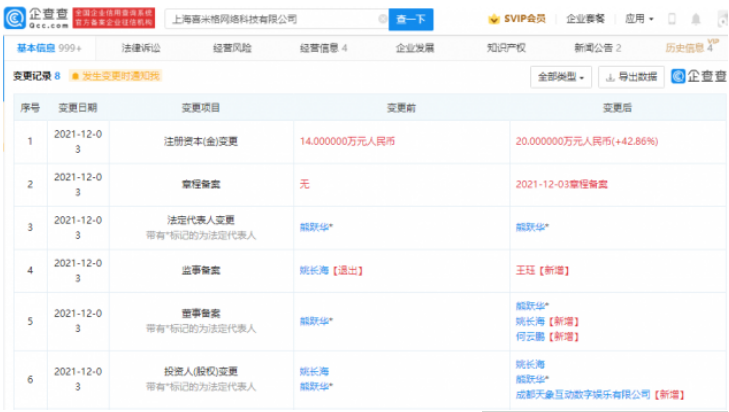Click the download icon in export data button

(x=610, y=77)
